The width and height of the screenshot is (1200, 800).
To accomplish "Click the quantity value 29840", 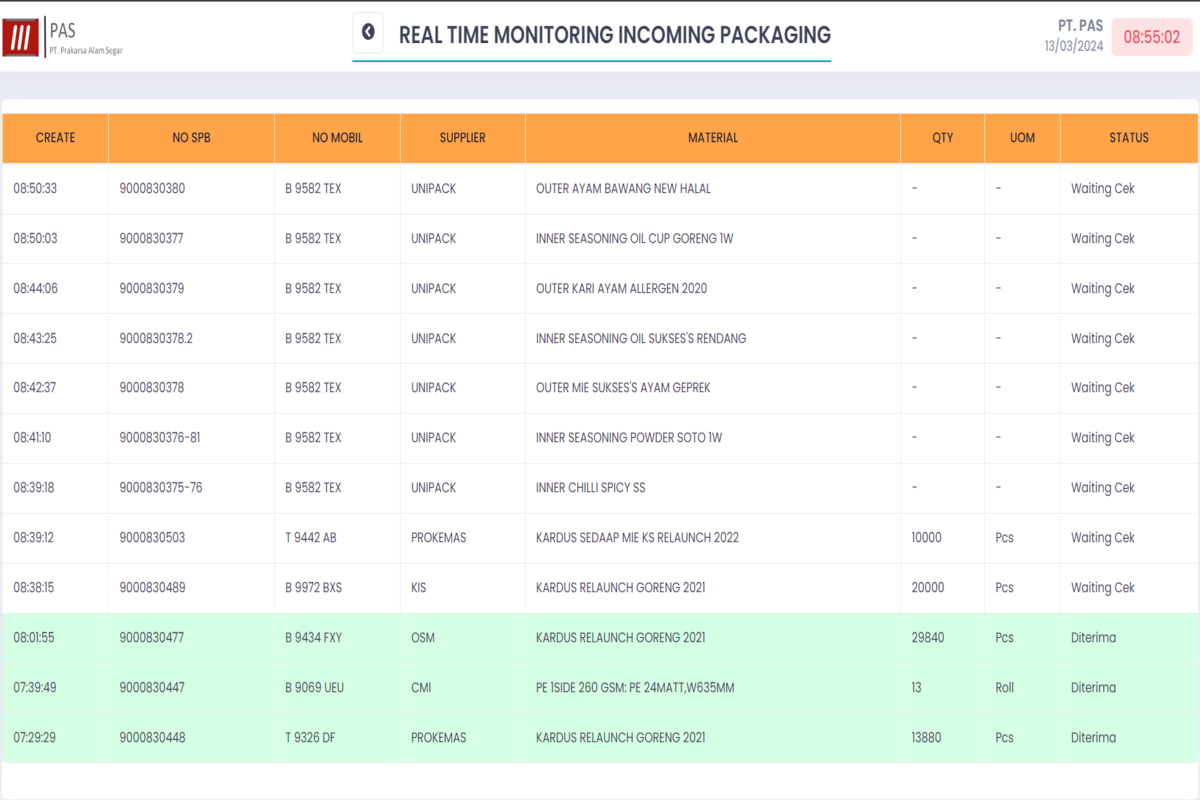I will click(x=928, y=638).
